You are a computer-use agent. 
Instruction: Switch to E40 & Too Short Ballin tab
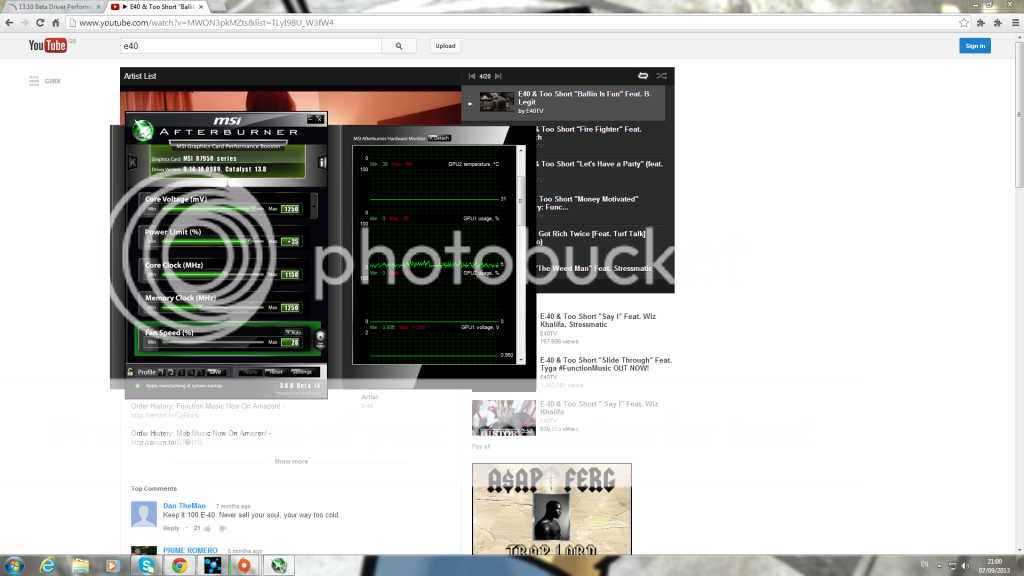pos(157,7)
